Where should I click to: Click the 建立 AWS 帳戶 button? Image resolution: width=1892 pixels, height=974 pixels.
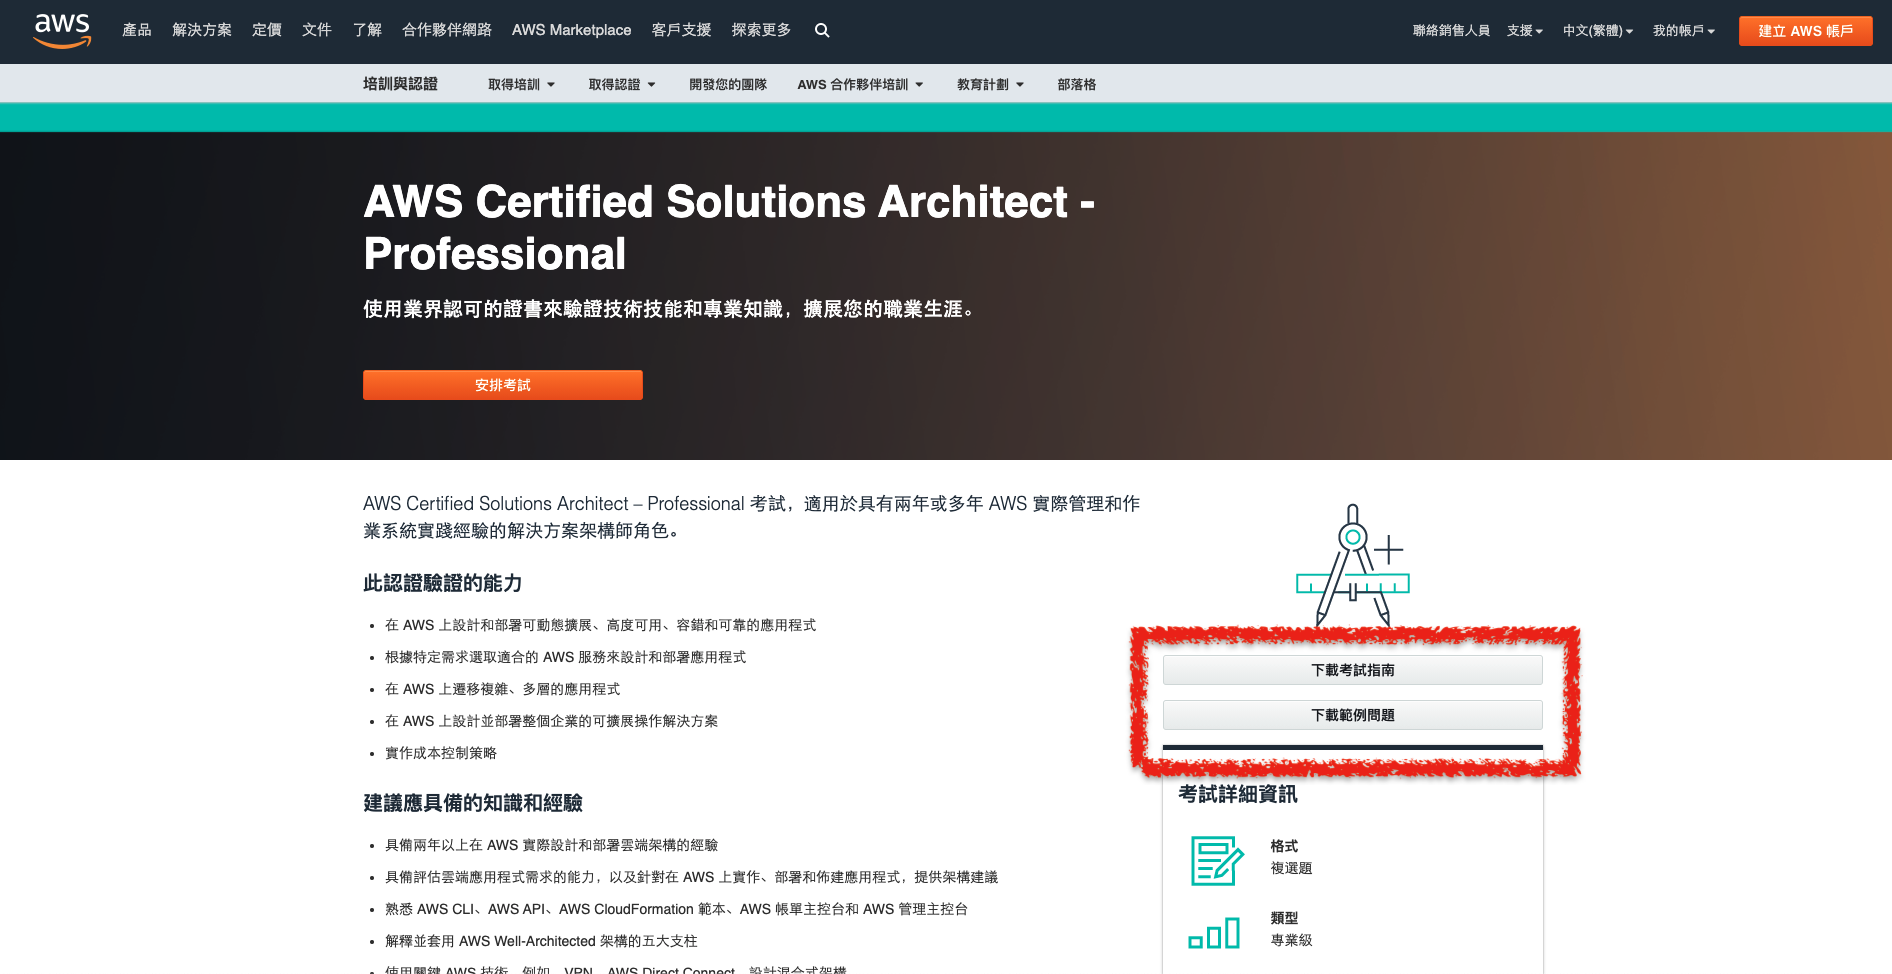point(1805,30)
